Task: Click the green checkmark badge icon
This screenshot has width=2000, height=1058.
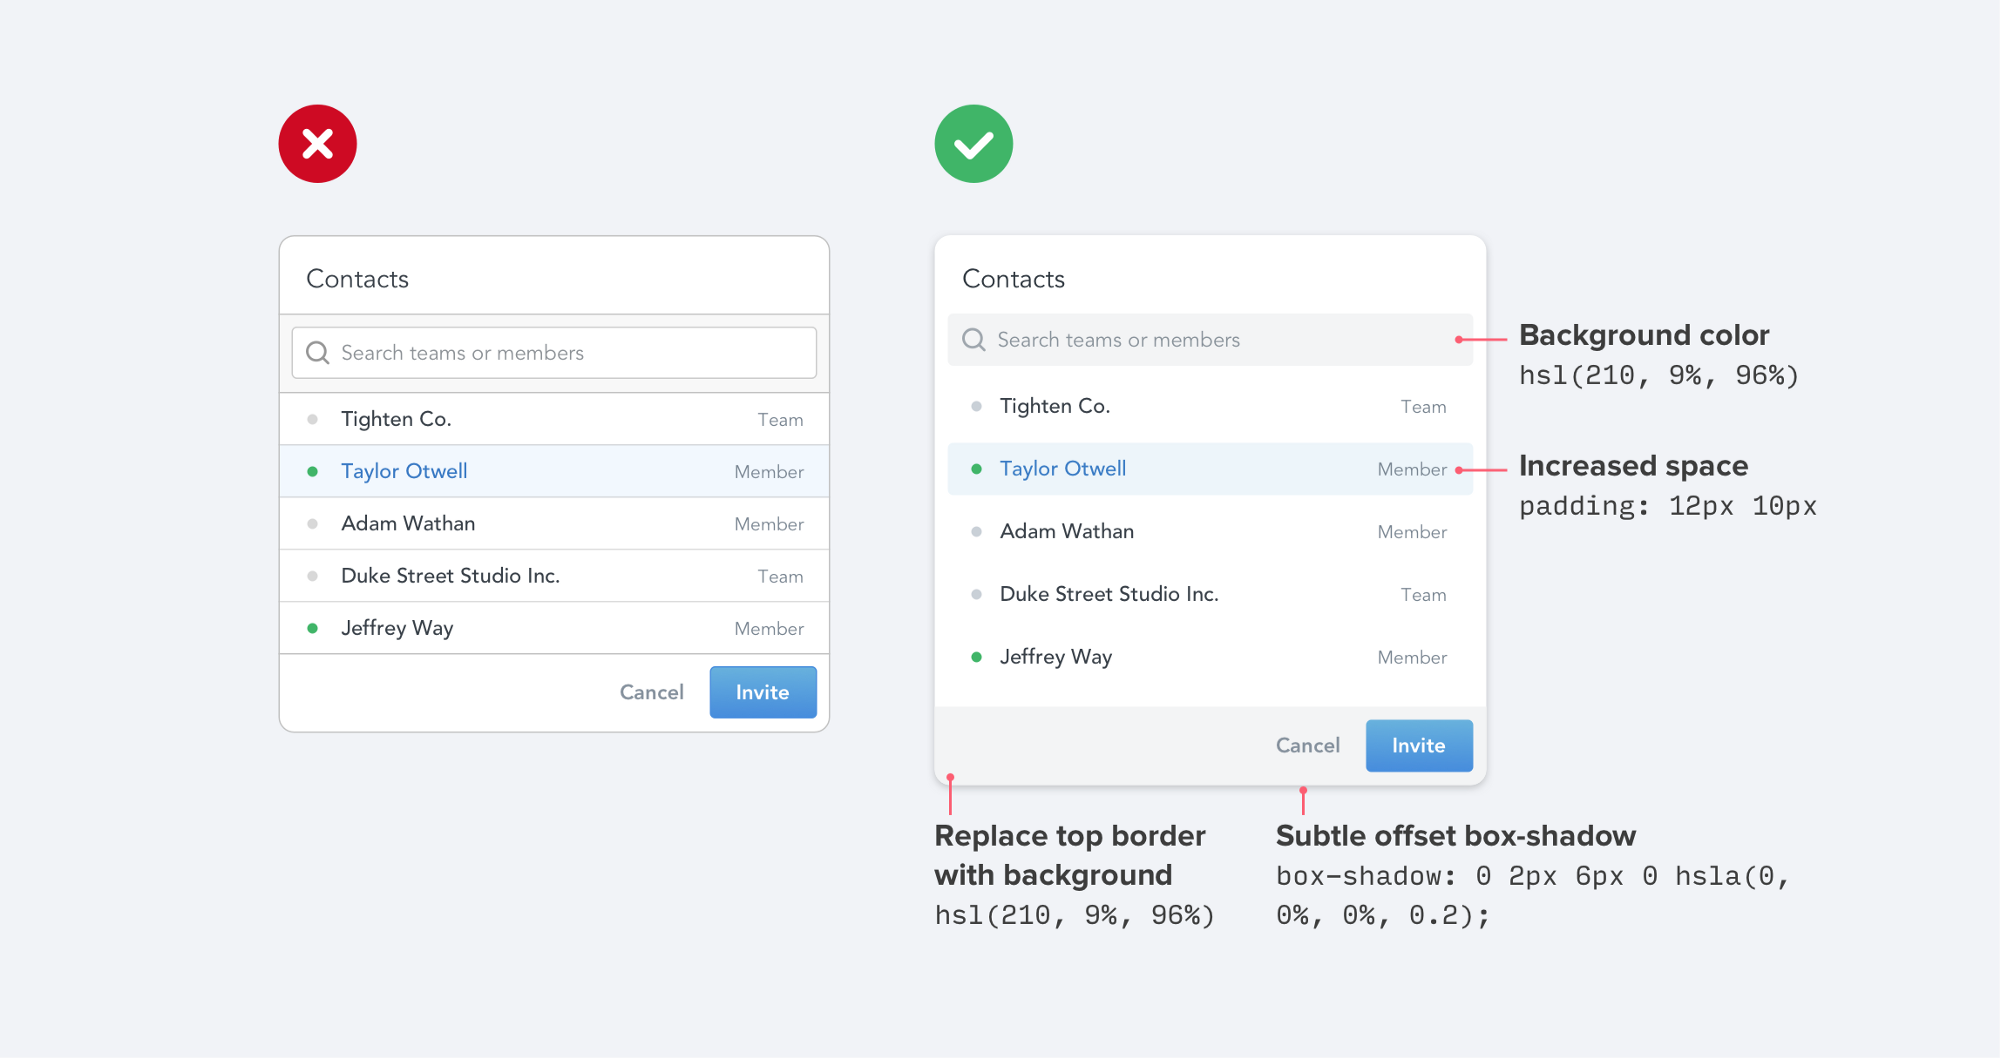Action: (x=974, y=144)
